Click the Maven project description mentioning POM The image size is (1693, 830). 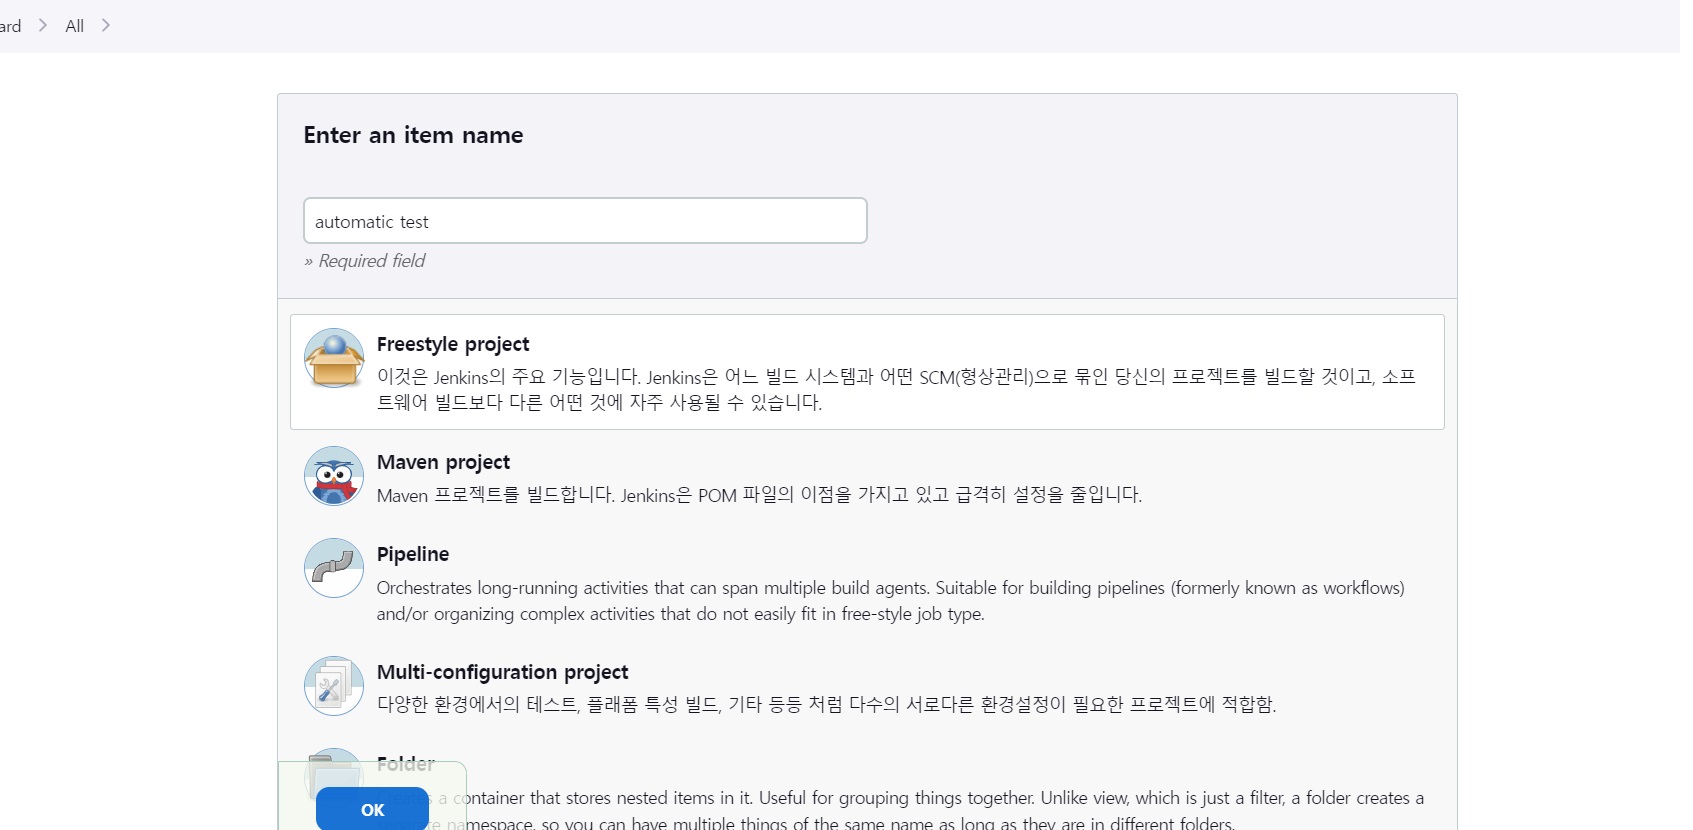pos(759,495)
